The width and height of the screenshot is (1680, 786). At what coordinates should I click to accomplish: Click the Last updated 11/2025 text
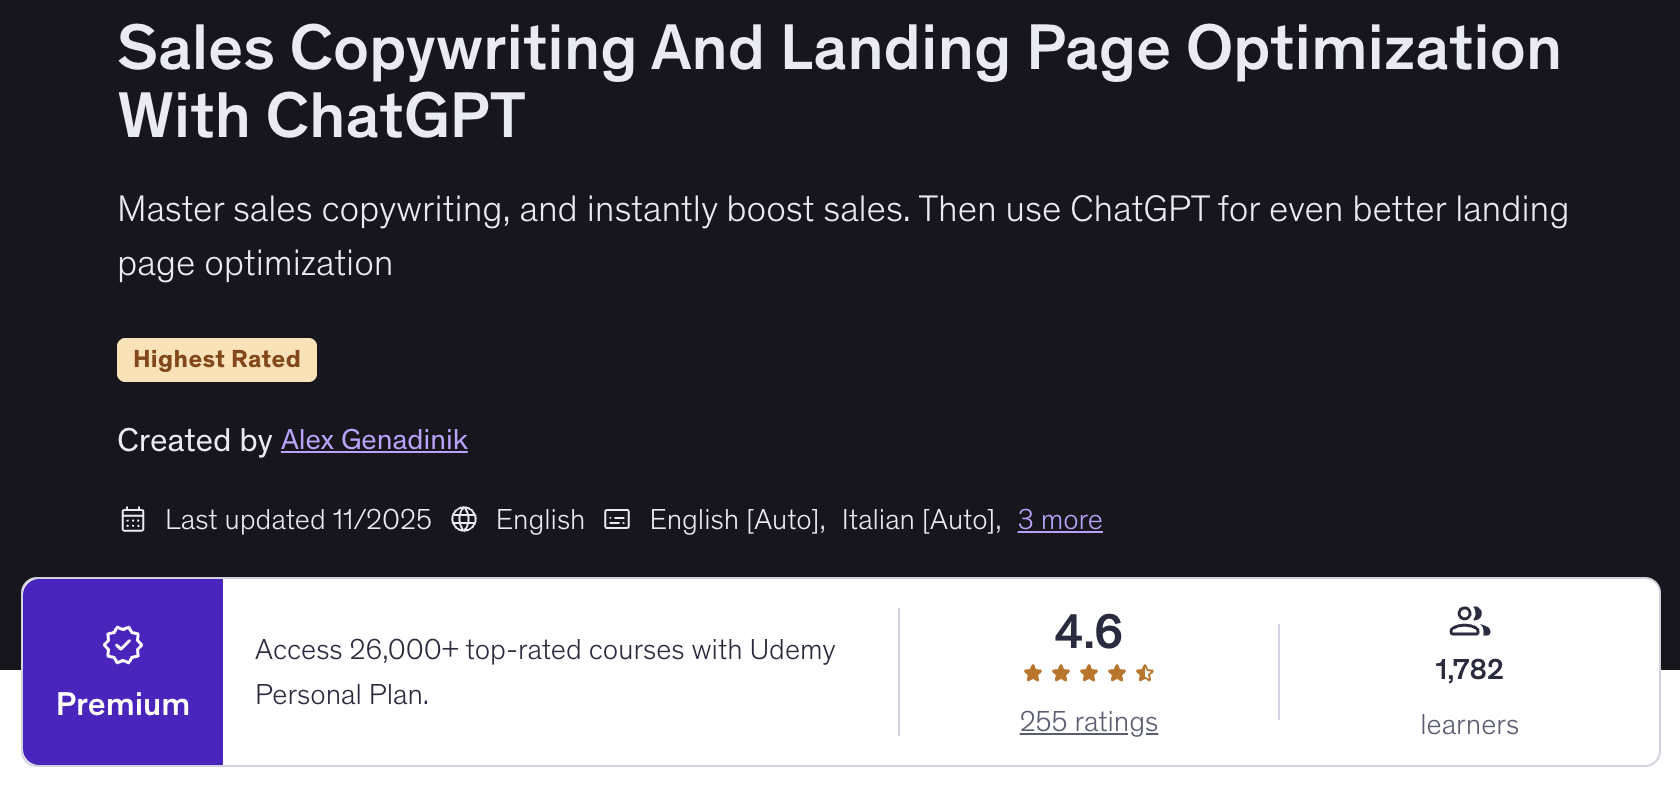pos(298,520)
